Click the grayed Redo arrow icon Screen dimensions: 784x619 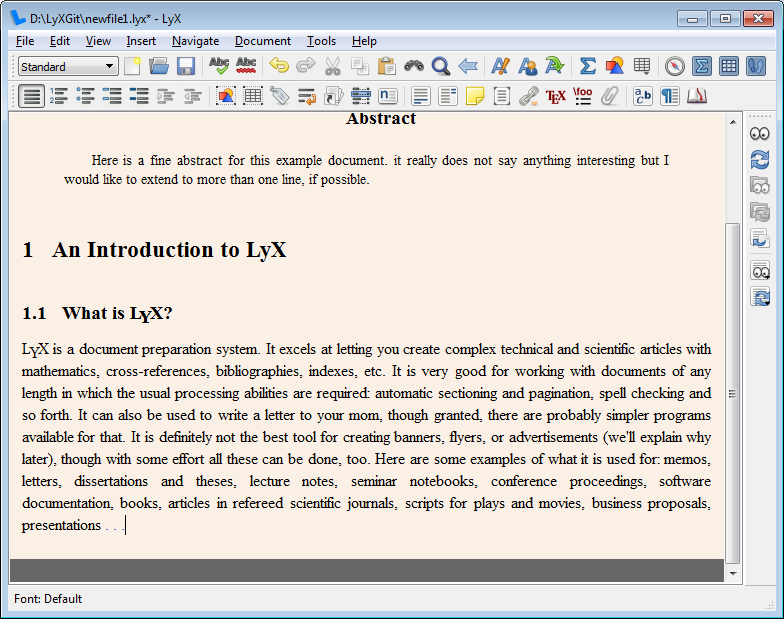tap(306, 66)
